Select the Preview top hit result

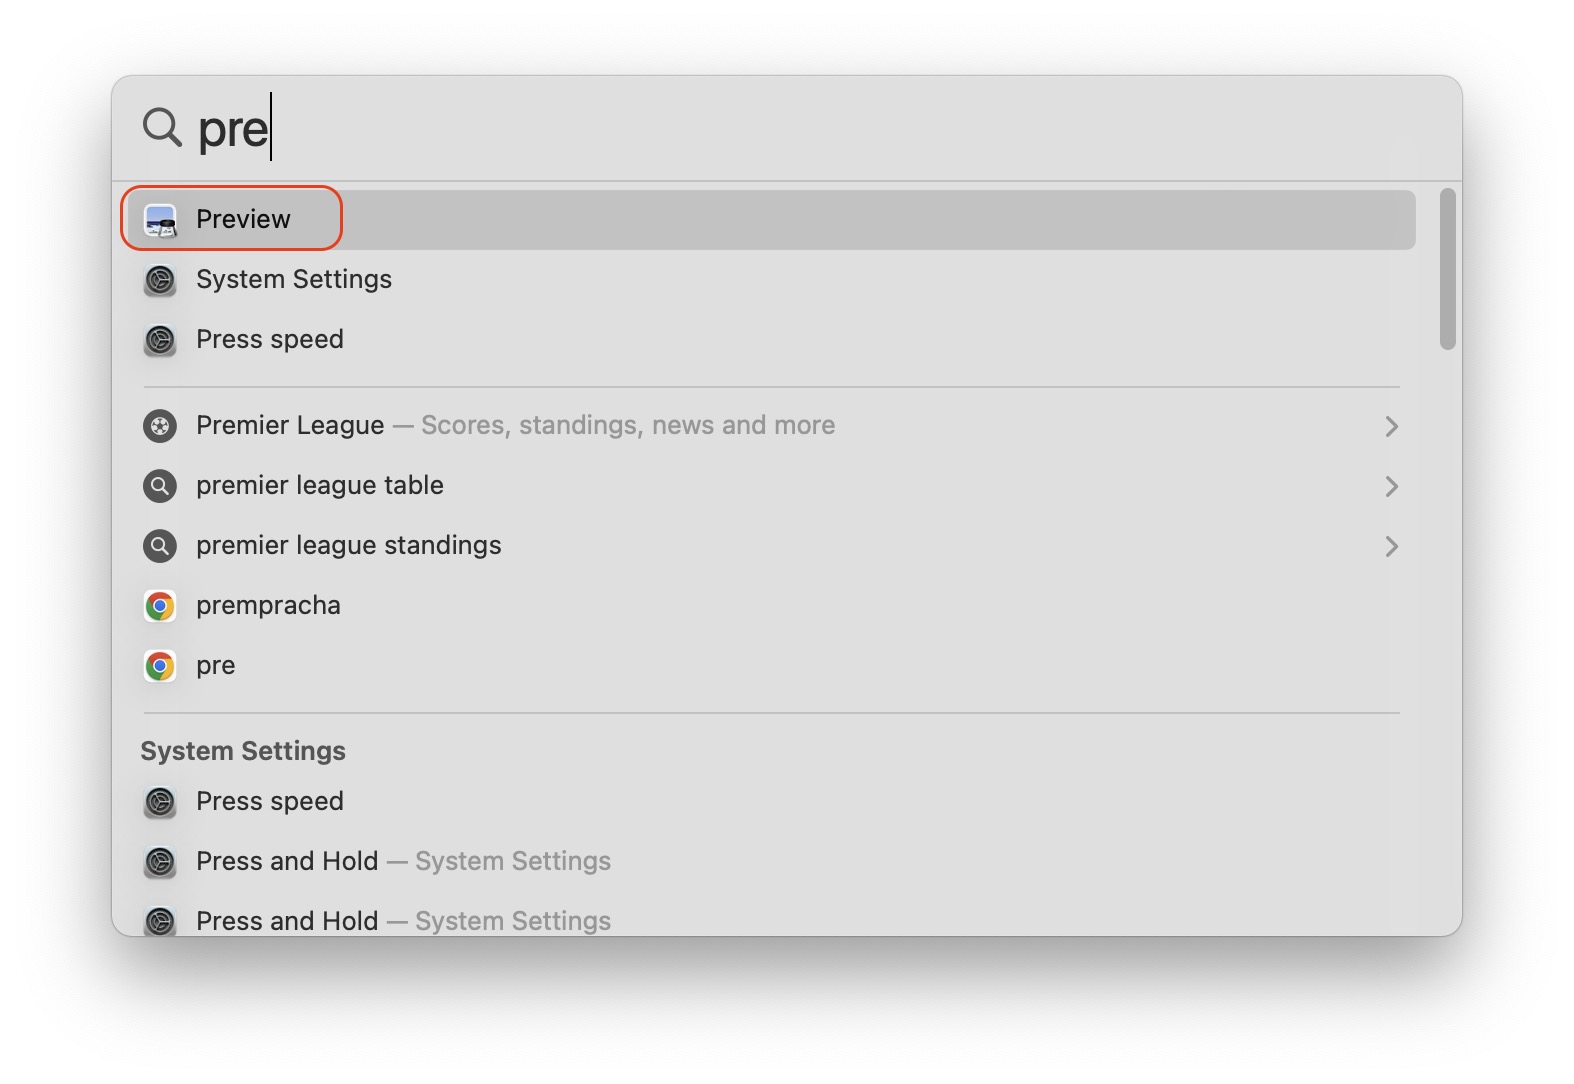point(243,219)
